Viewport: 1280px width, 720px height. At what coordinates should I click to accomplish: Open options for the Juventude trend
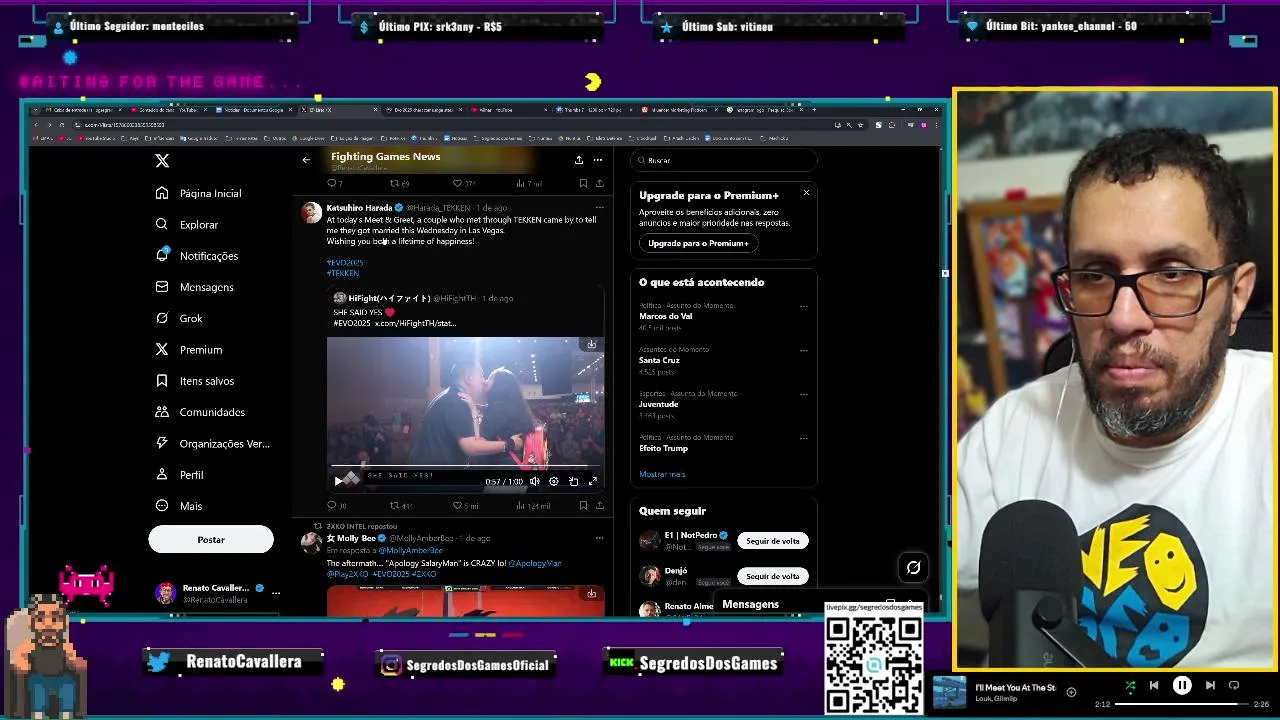(804, 395)
